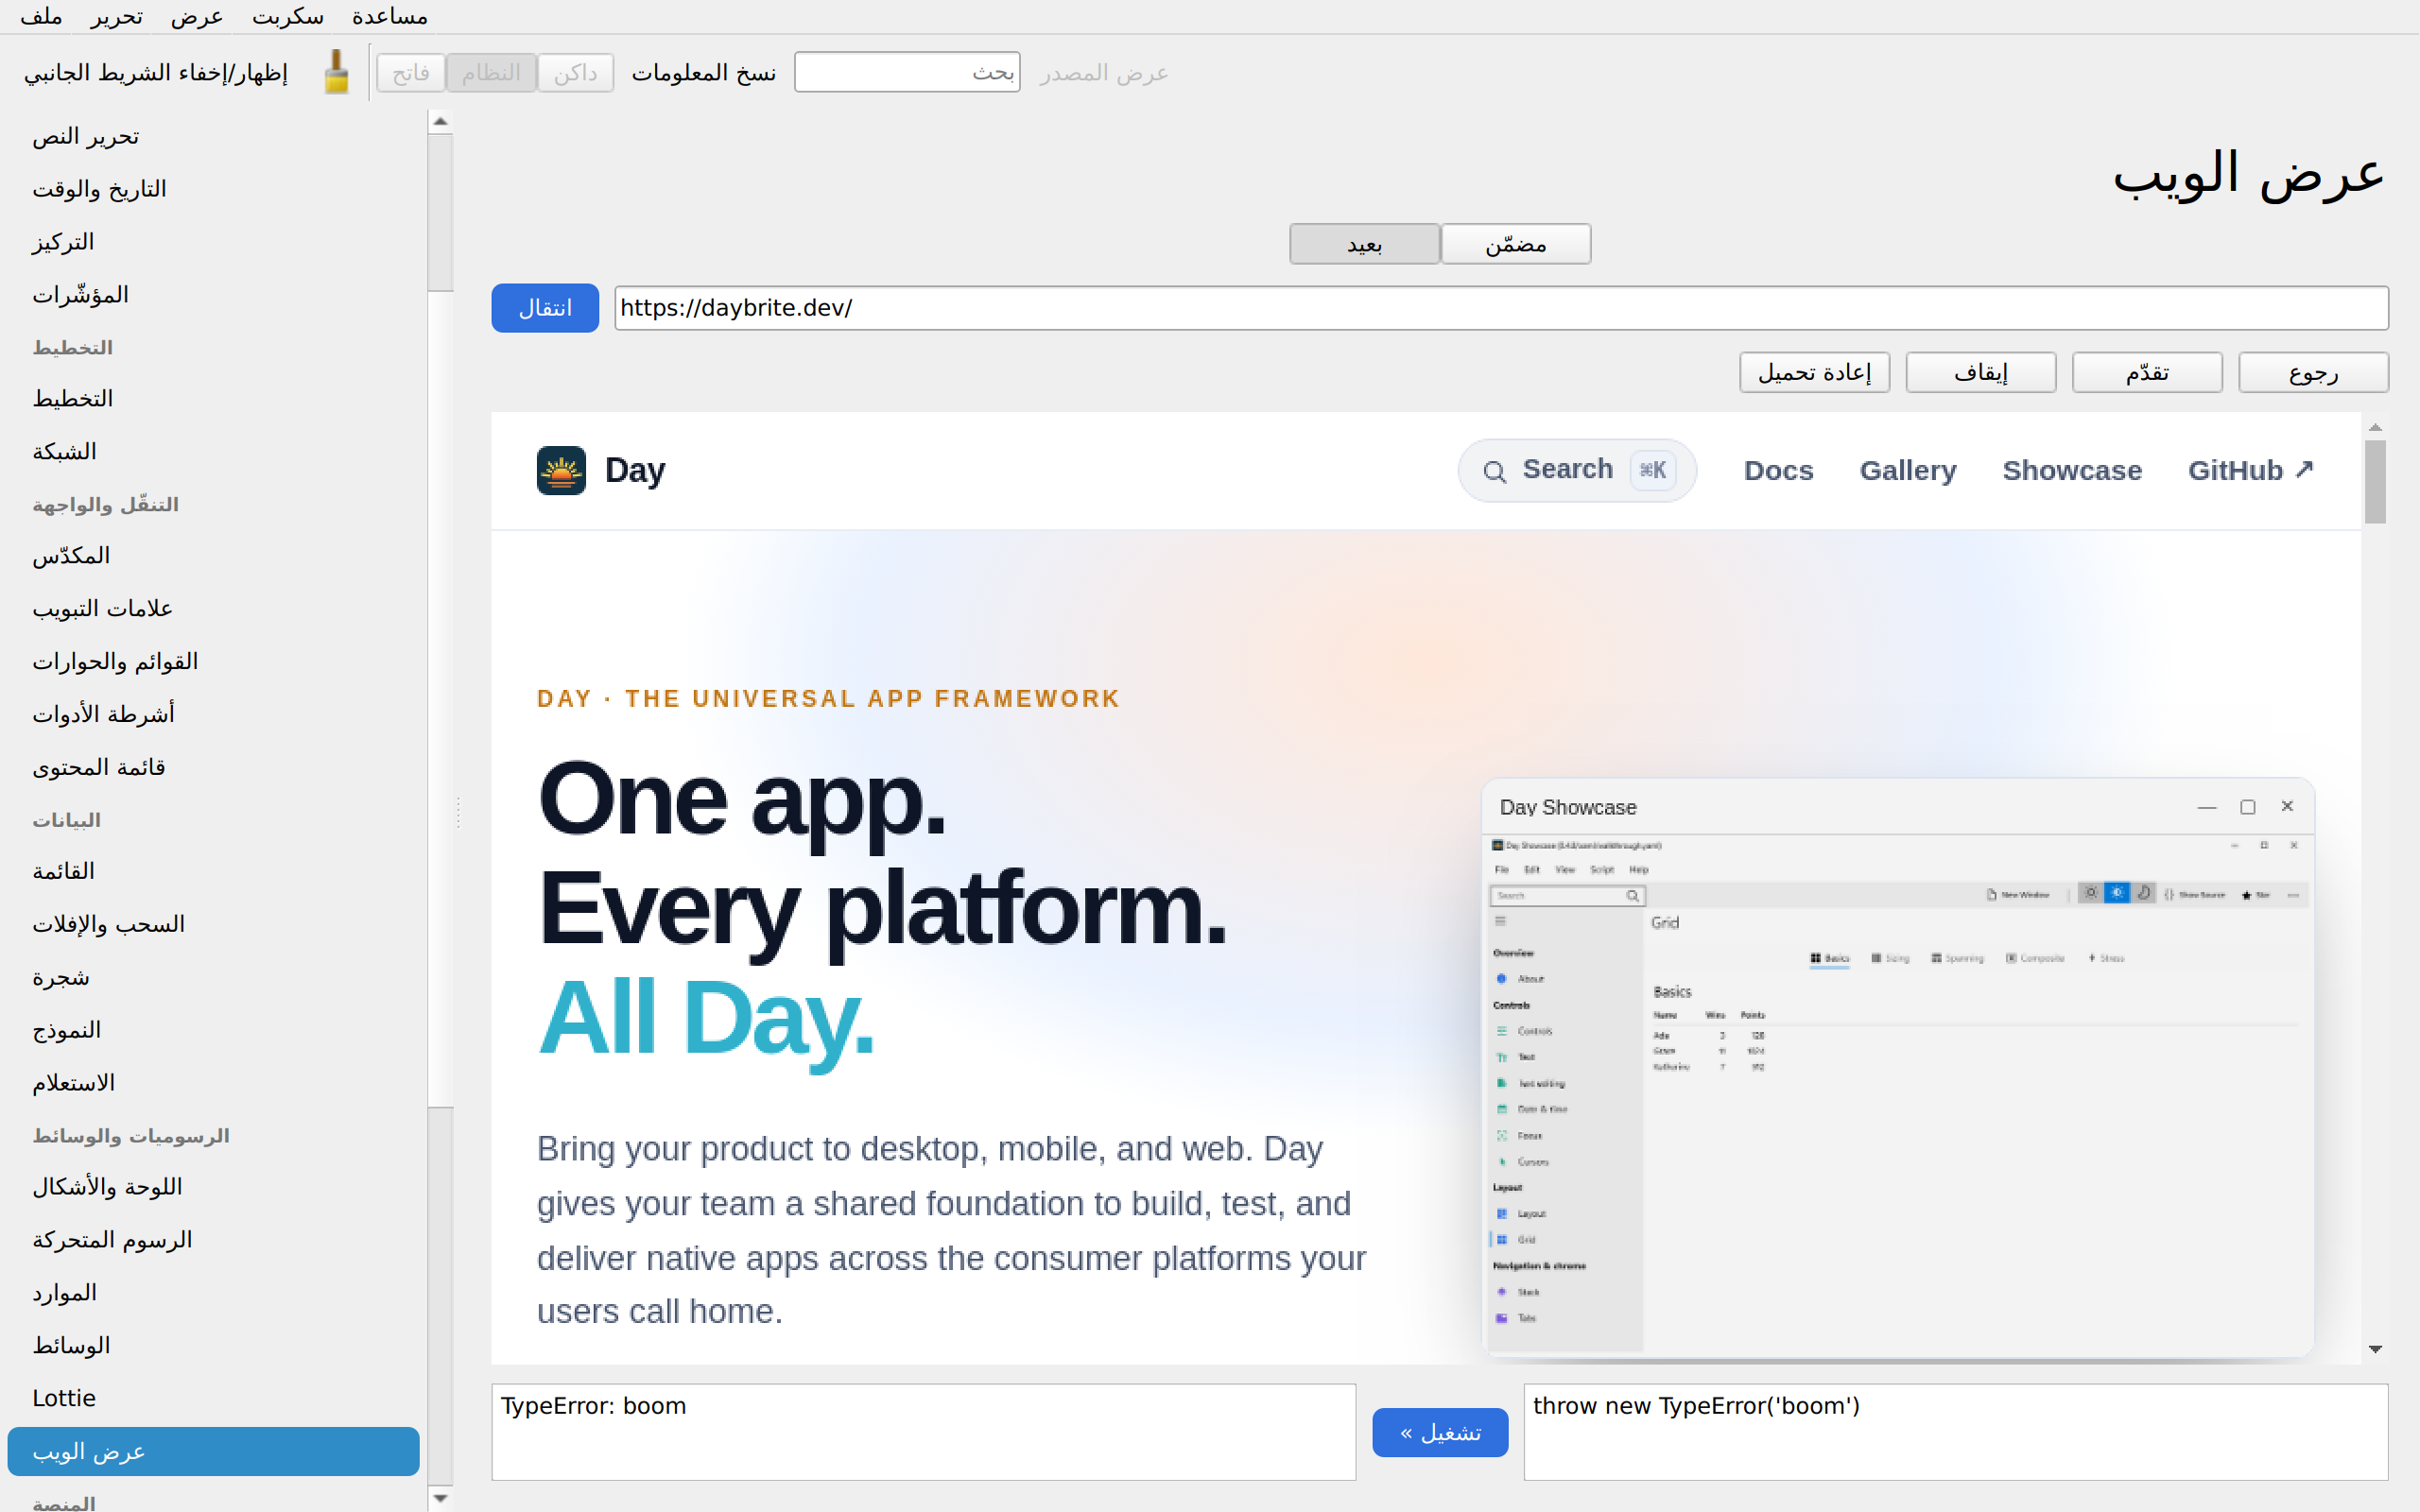
Task: Select المكدّس in the sidebar
Action: coord(213,556)
